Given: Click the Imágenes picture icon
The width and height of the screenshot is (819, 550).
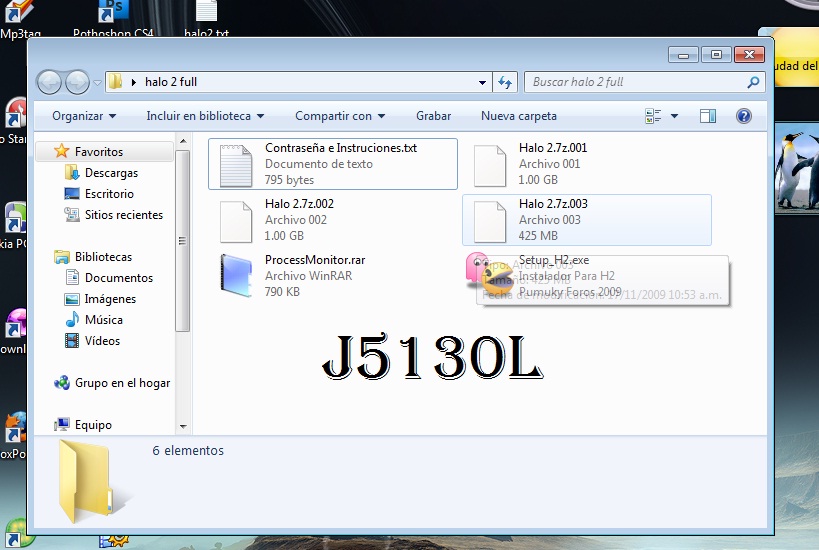Looking at the screenshot, I should click(72, 299).
